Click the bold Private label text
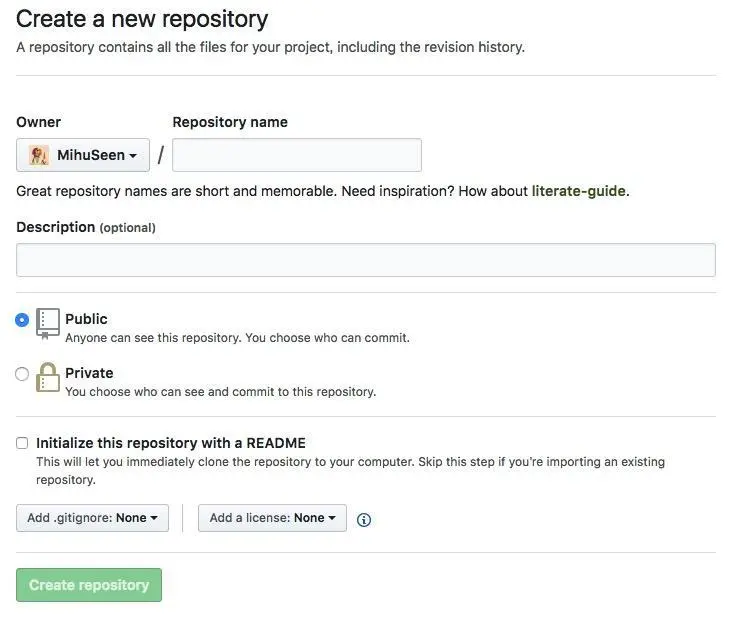 [x=89, y=373]
